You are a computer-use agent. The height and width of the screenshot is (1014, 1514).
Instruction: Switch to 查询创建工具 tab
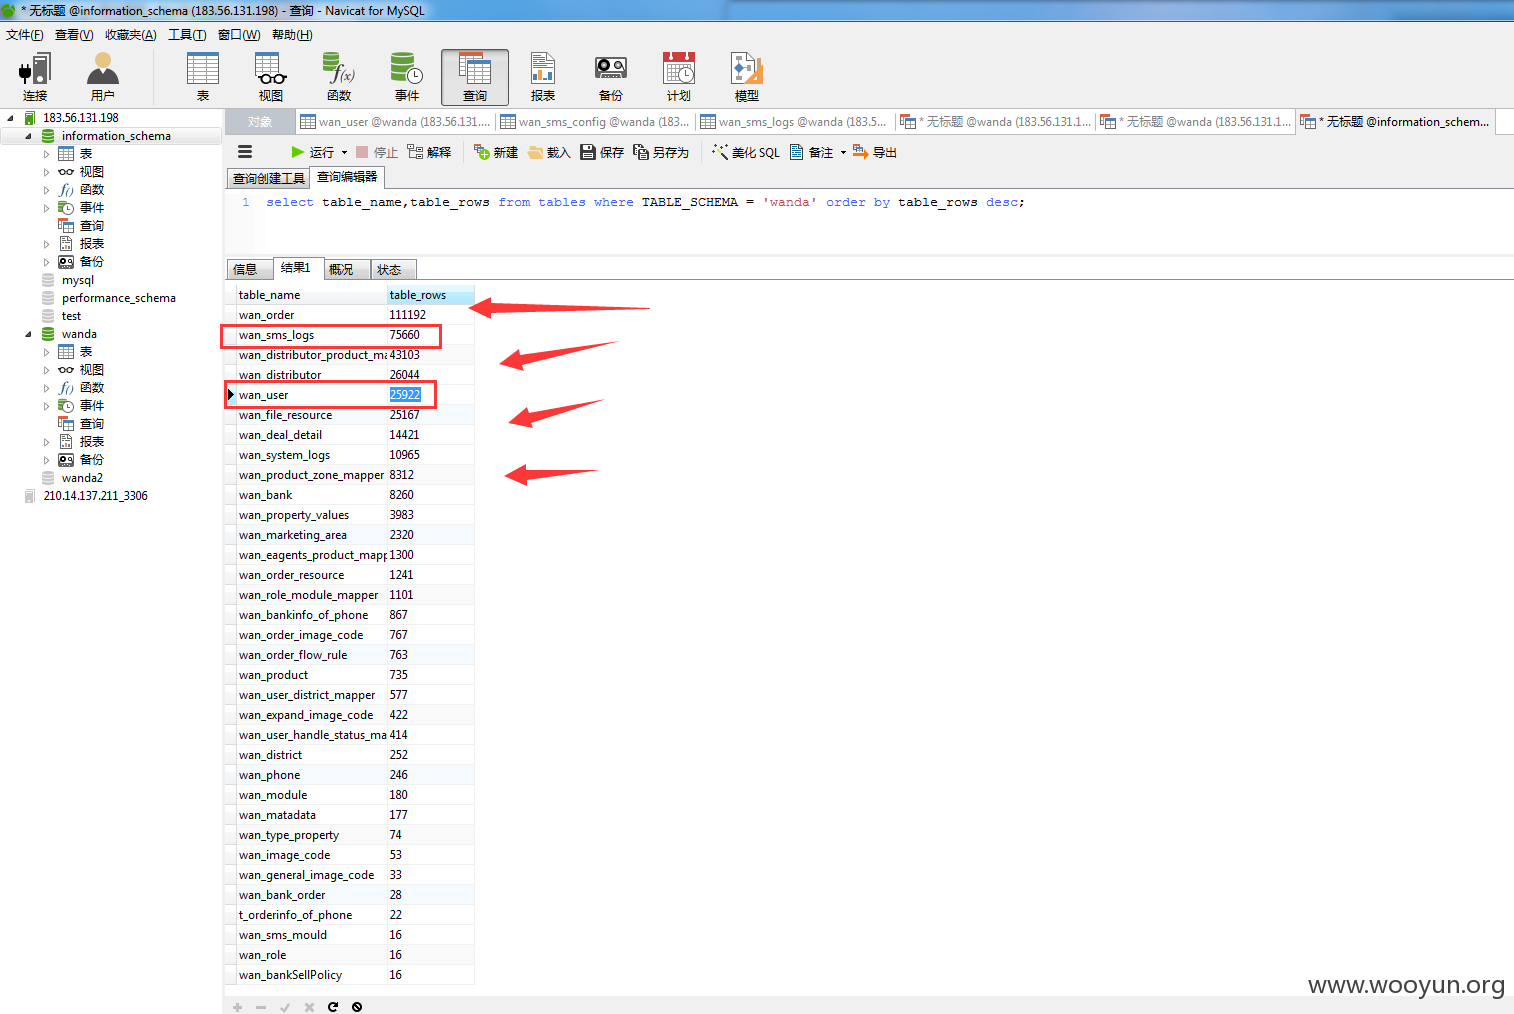point(269,178)
